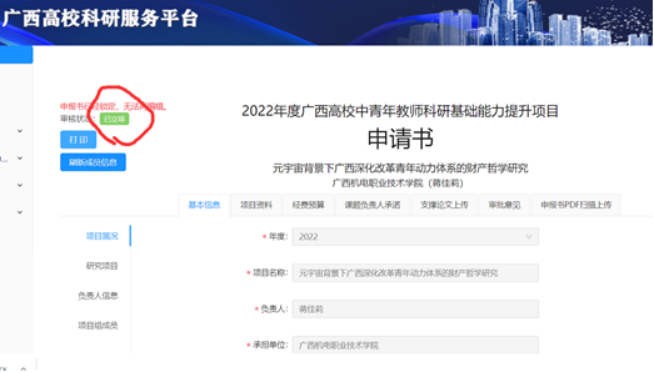Open the 项目资料 tab
Image resolution: width=654 pixels, height=373 pixels.
point(256,205)
